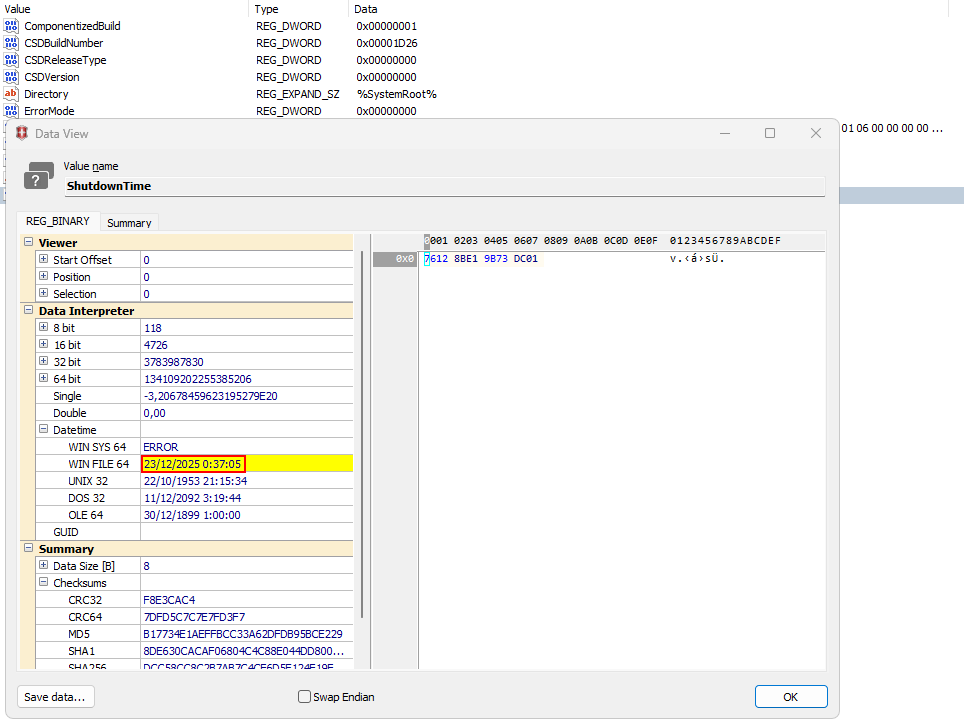Collapse the Datetime group
This screenshot has height=725, width=964.
(43, 430)
